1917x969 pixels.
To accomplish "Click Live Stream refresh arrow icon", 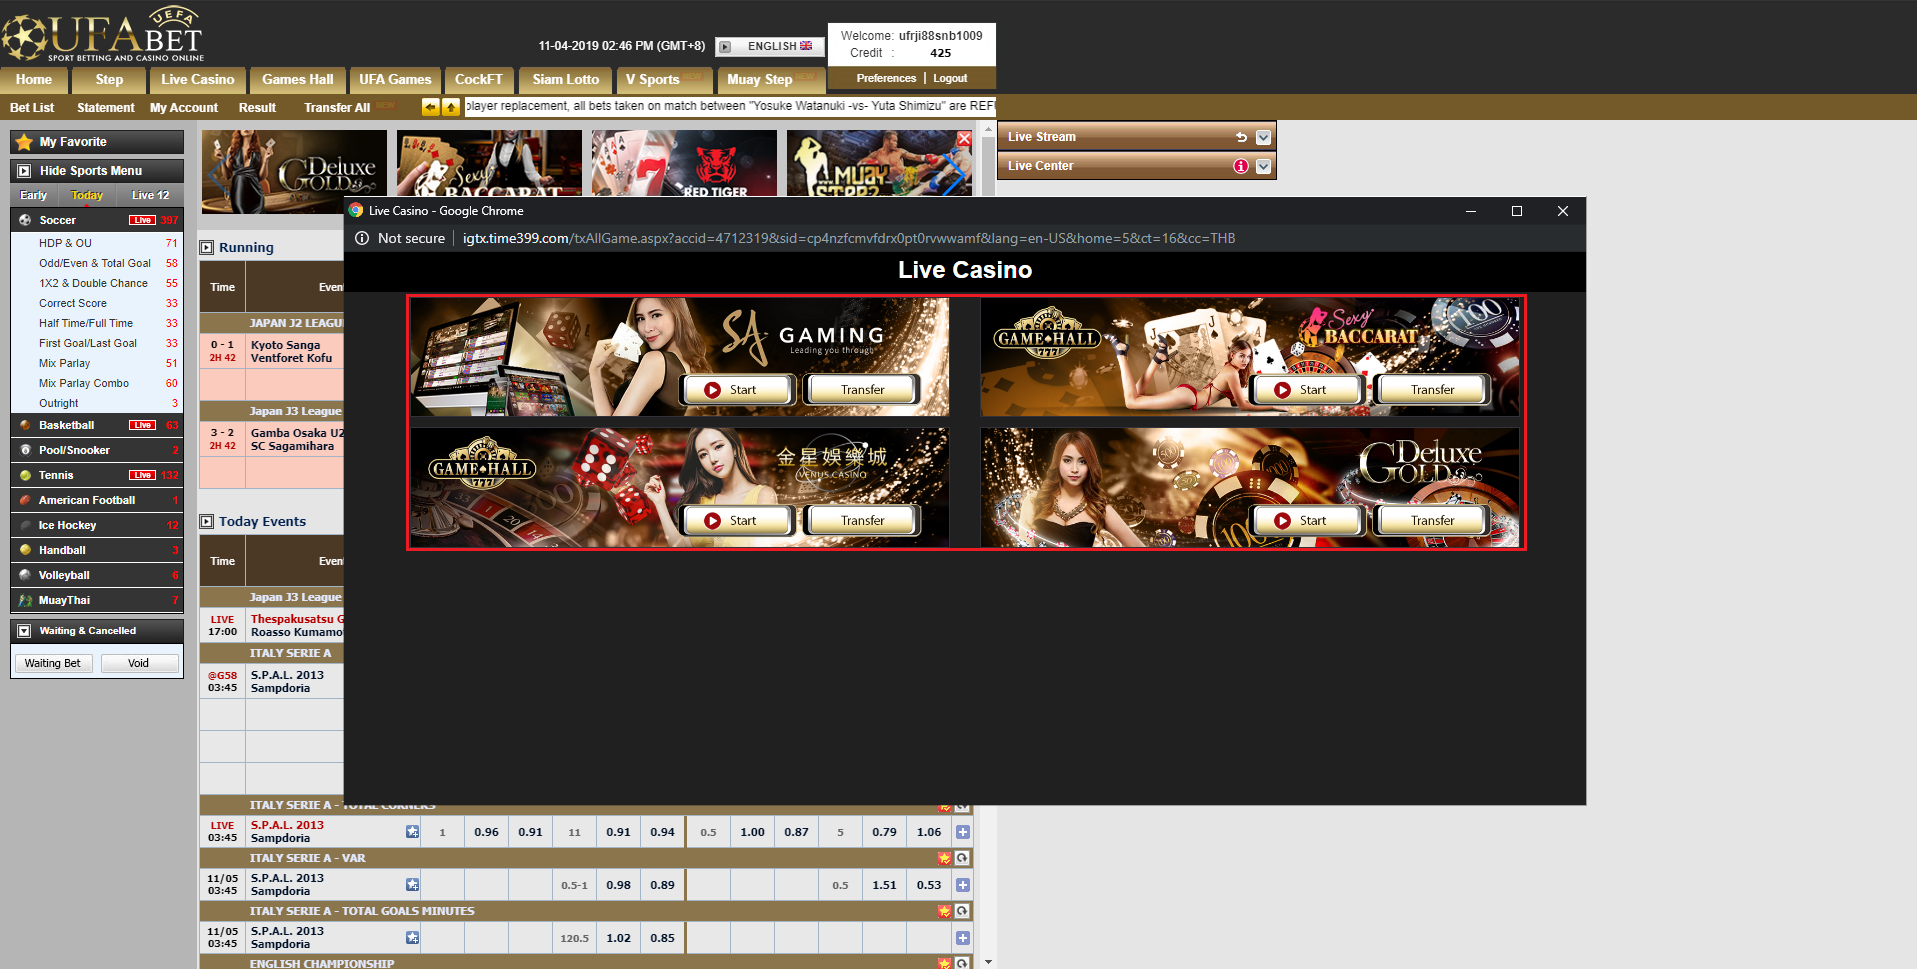I will click(1241, 137).
